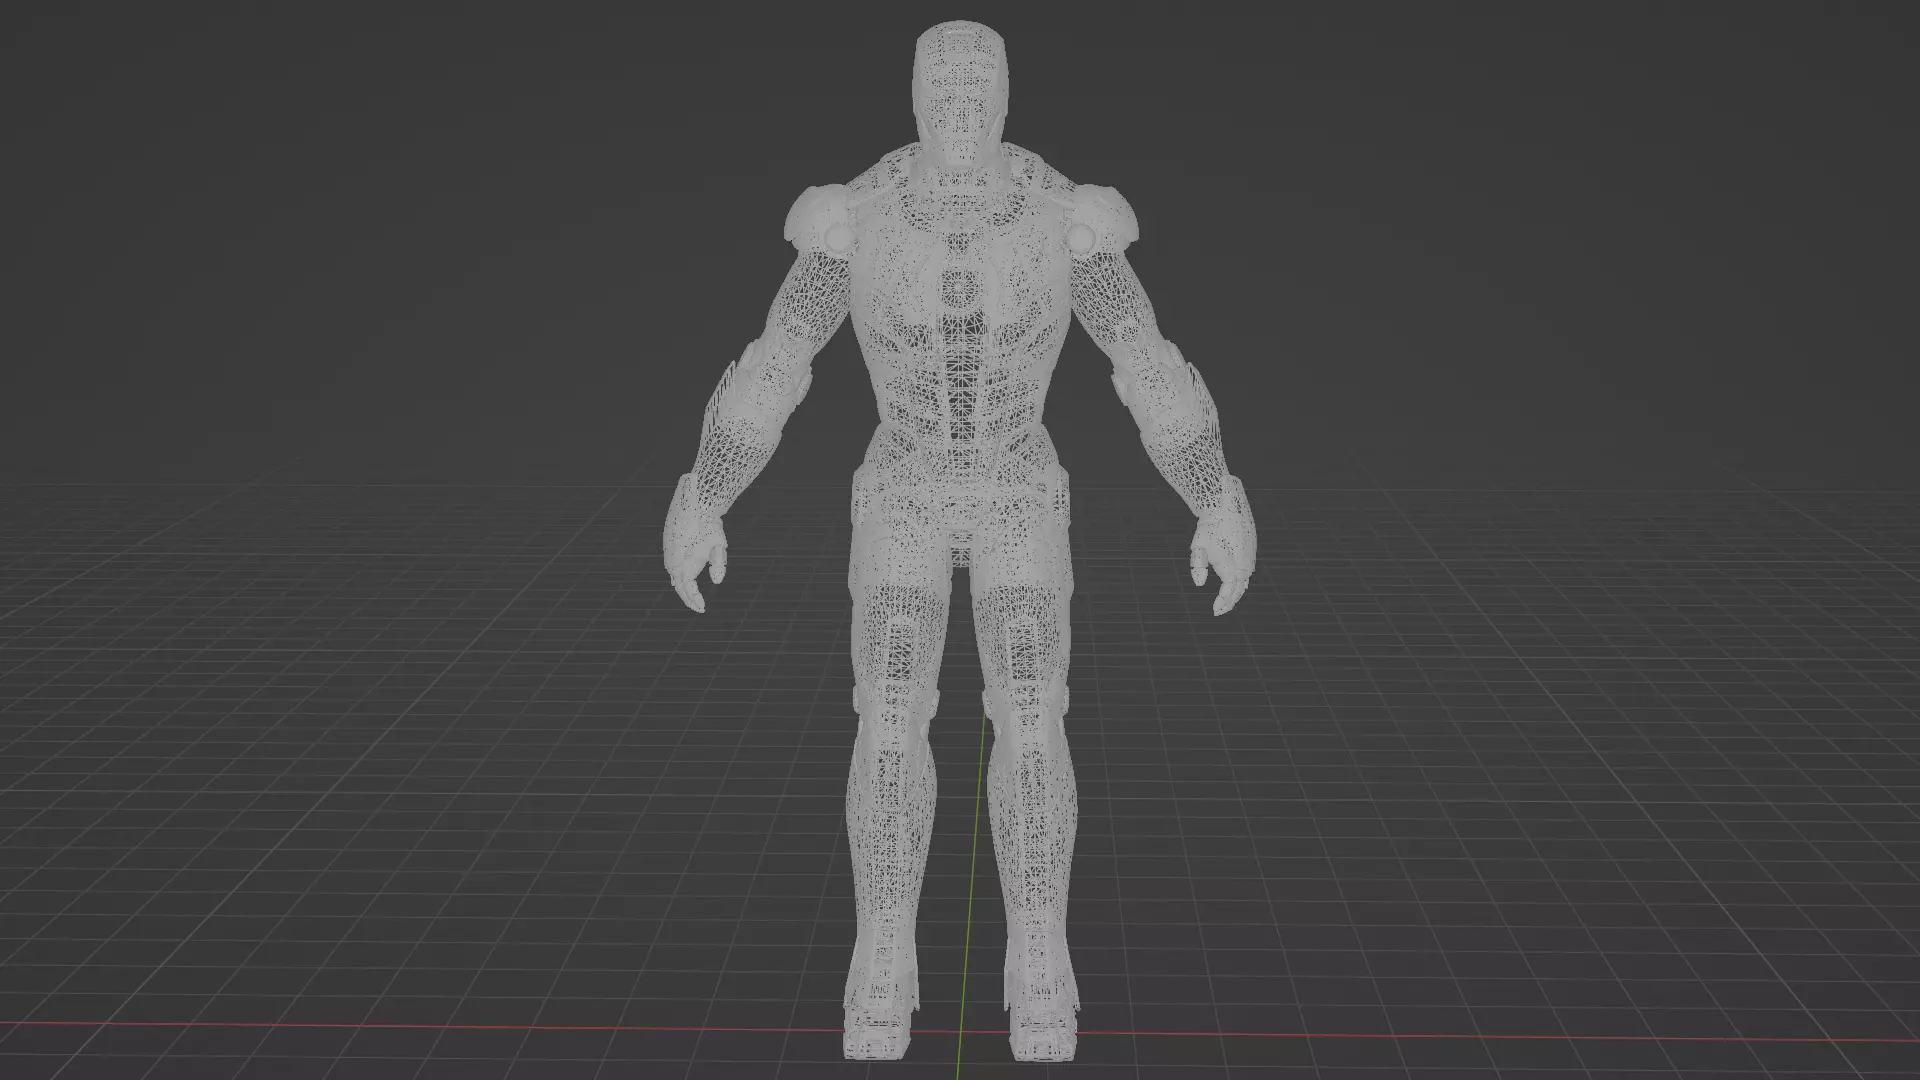Select the wireframe character's helmet head
1920x1080 pixels.
[x=960, y=92]
